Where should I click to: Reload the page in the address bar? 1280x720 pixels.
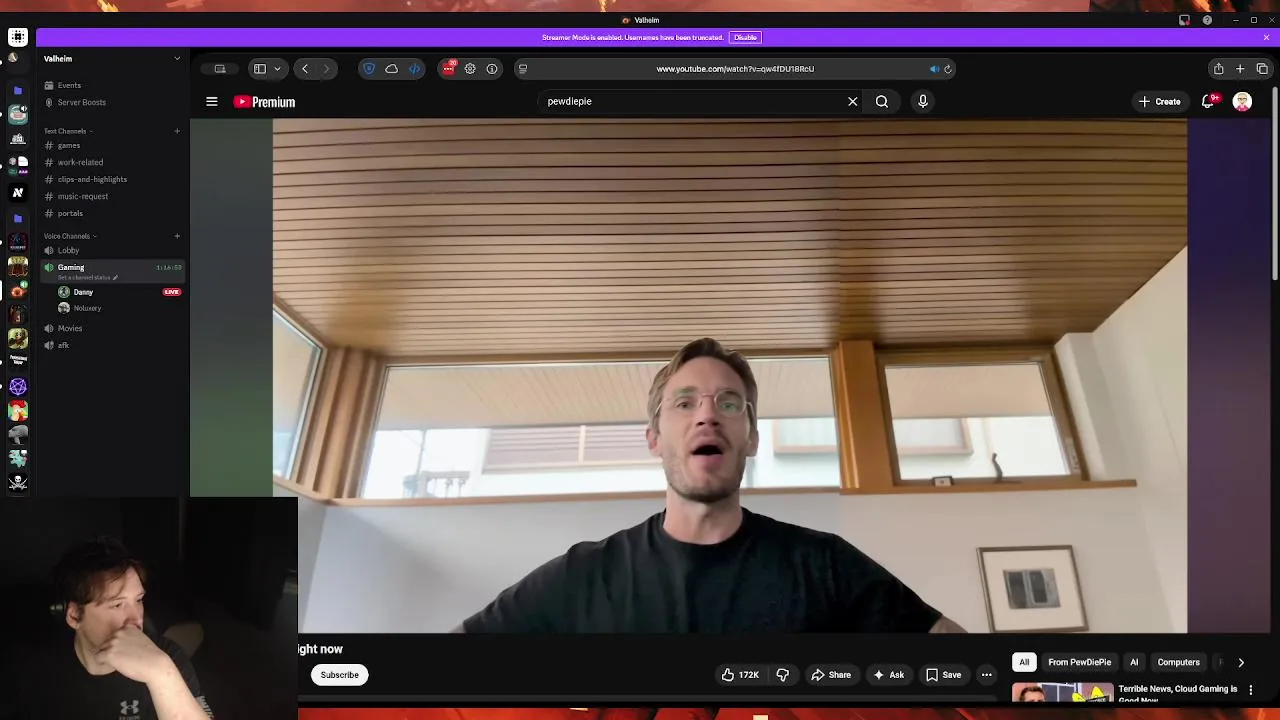tap(948, 69)
